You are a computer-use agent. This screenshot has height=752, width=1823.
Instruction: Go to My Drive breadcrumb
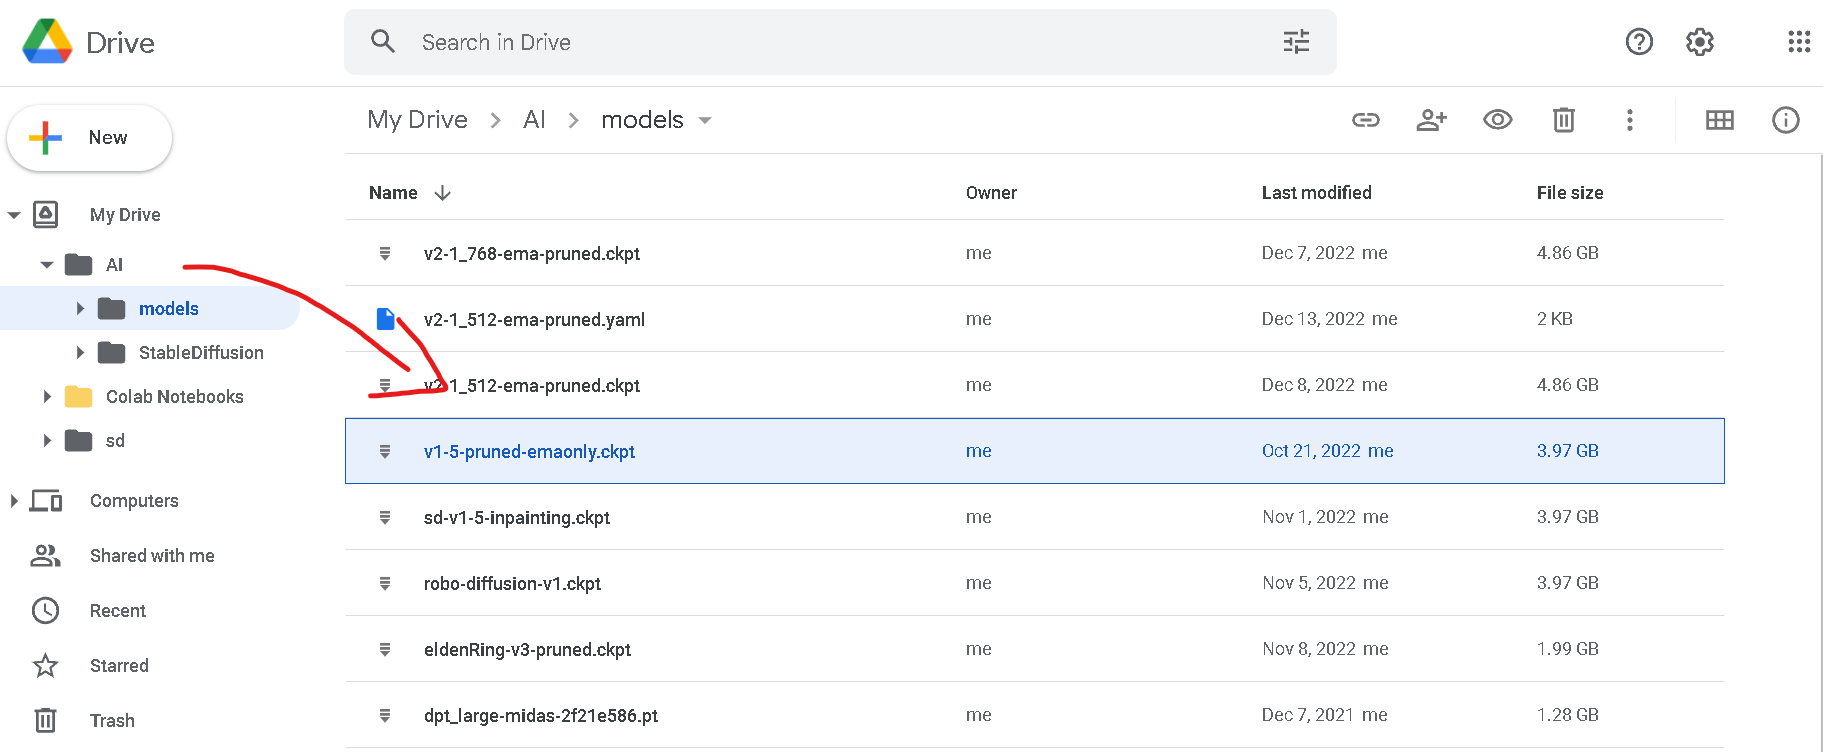pyautogui.click(x=417, y=120)
